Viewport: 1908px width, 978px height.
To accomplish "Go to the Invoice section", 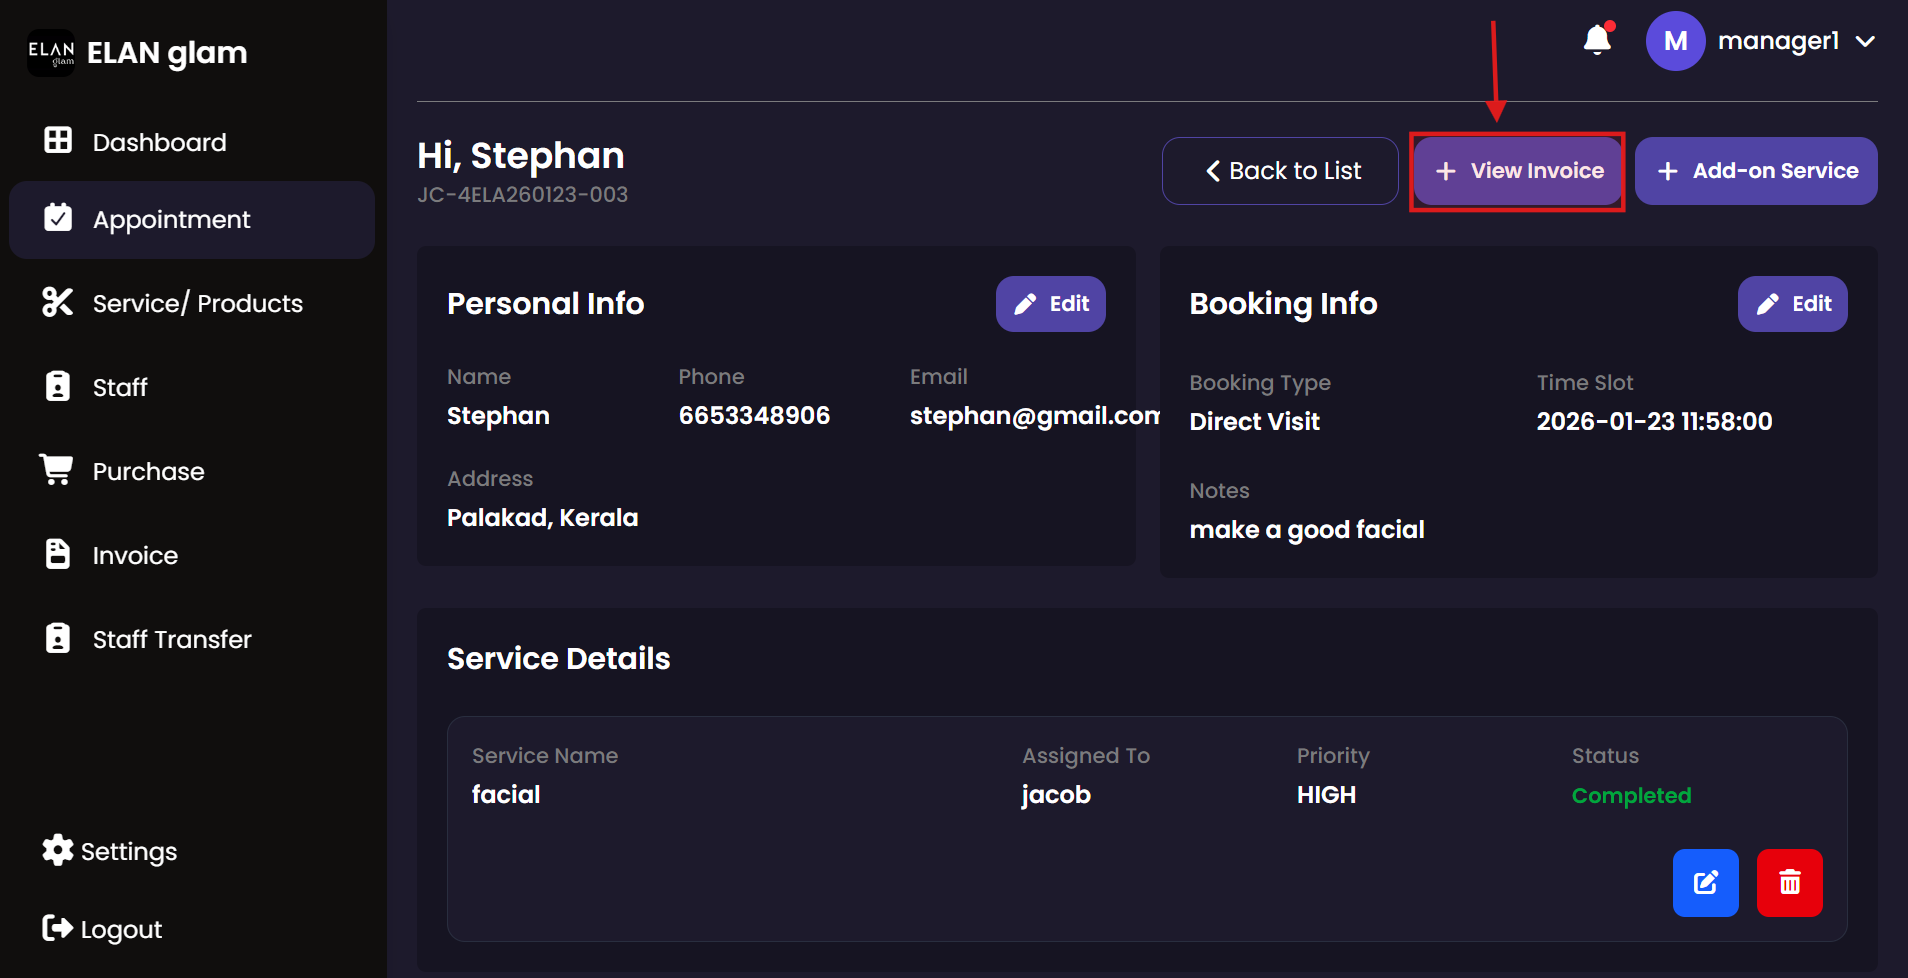I will 135,556.
